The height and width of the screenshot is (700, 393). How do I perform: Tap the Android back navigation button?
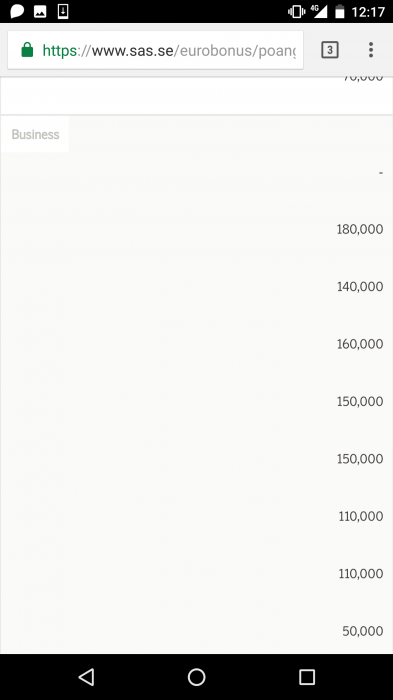click(x=86, y=677)
